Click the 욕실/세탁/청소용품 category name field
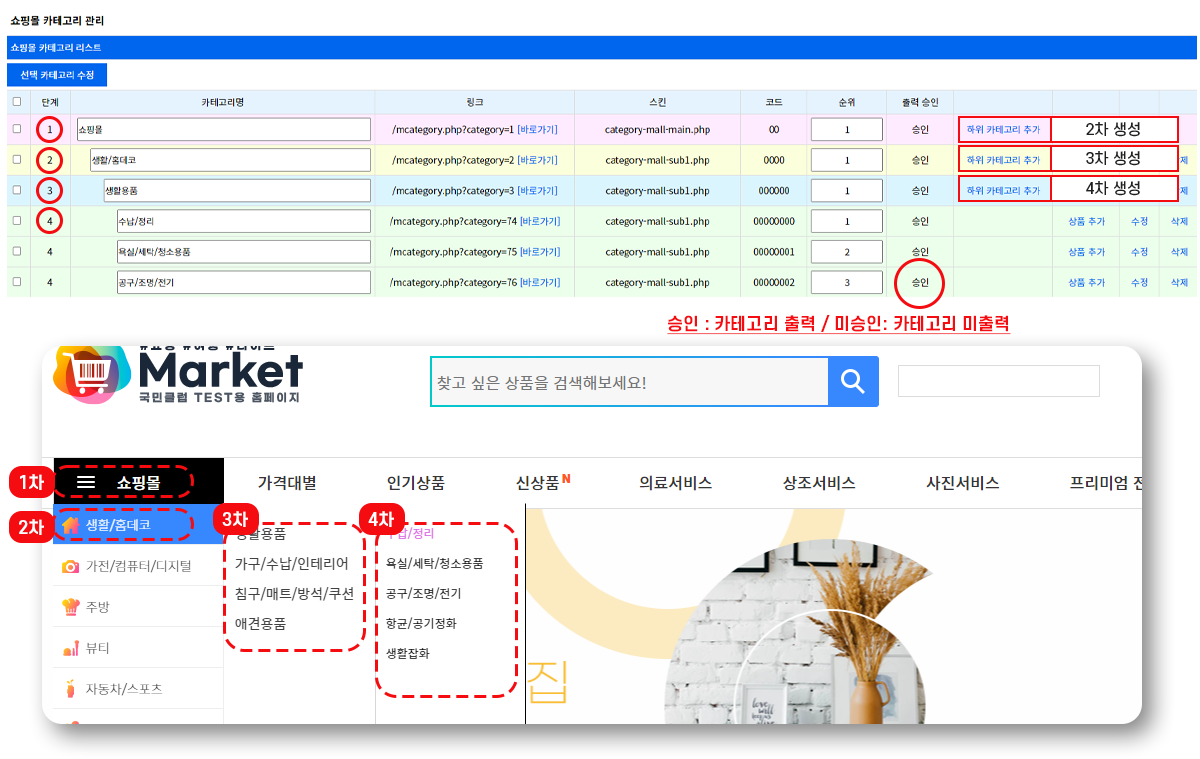 (243, 252)
